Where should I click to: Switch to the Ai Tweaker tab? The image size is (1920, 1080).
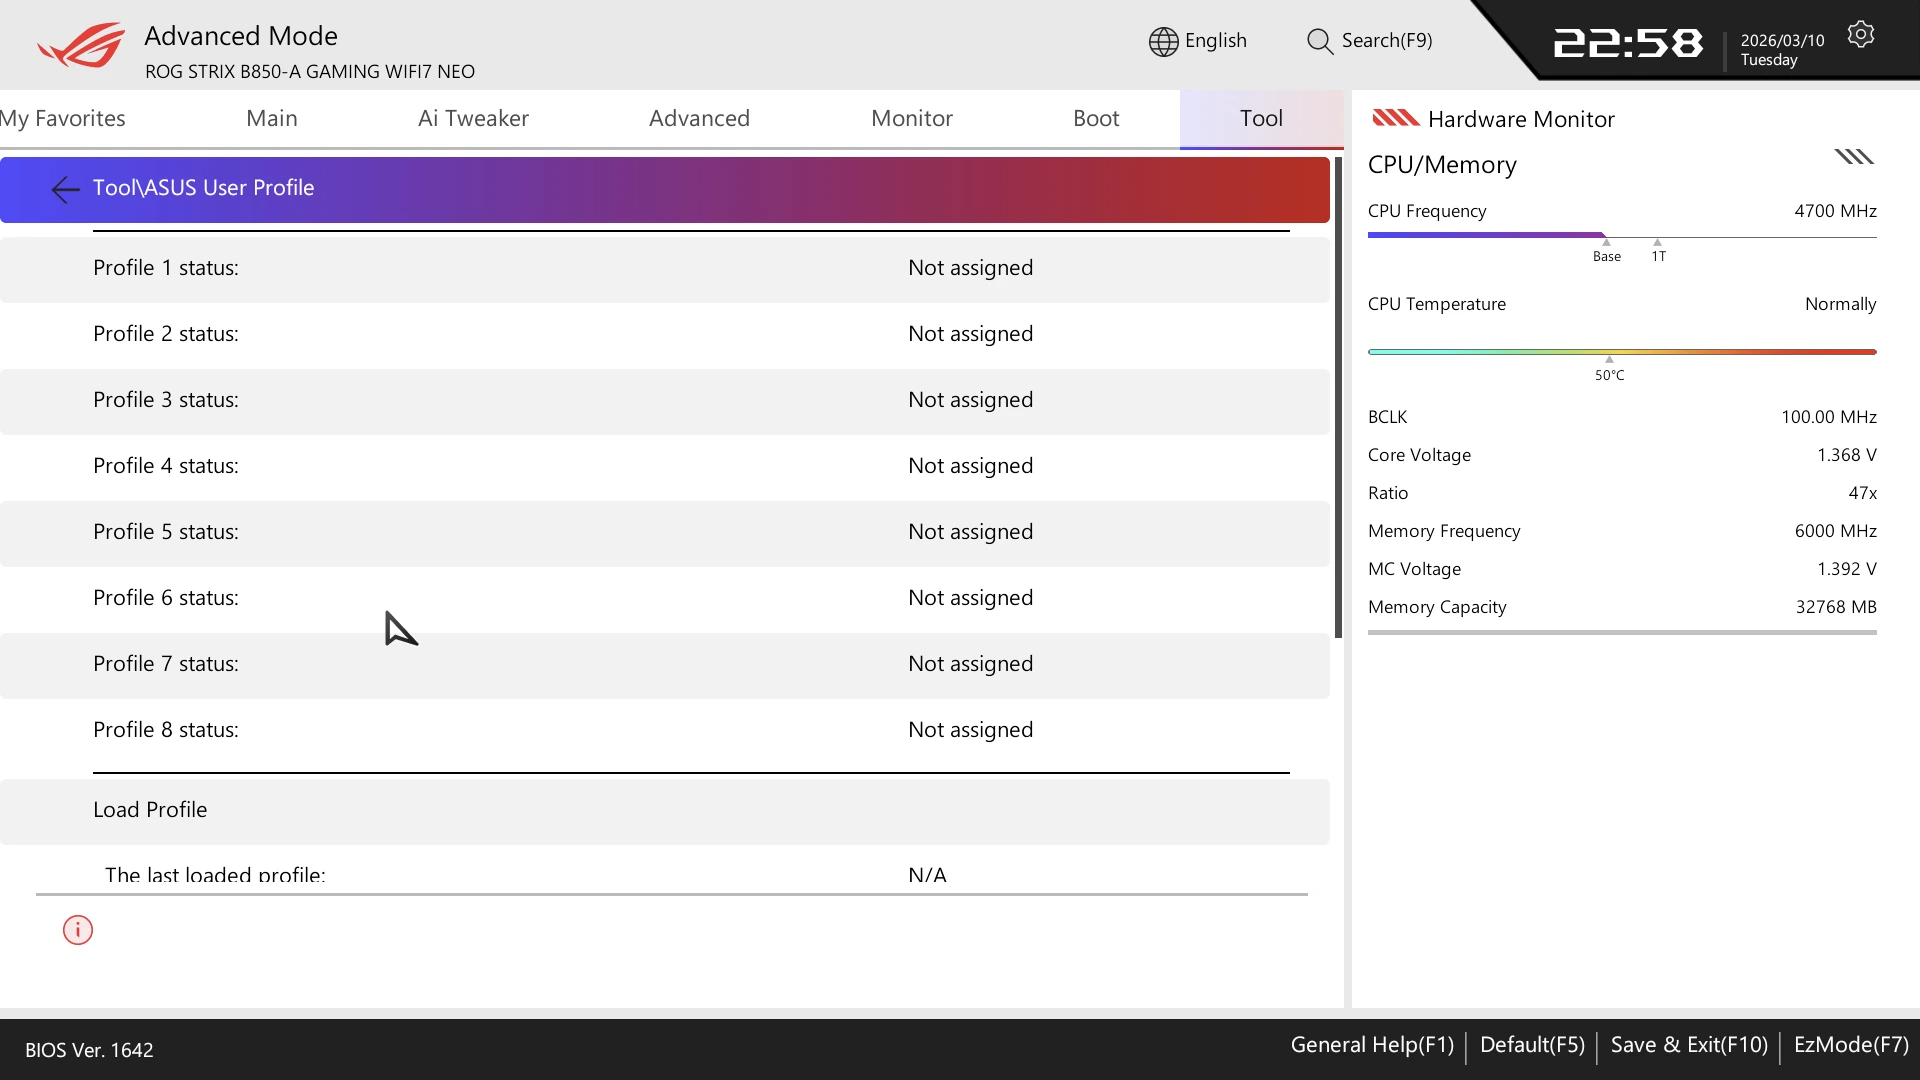473,118
